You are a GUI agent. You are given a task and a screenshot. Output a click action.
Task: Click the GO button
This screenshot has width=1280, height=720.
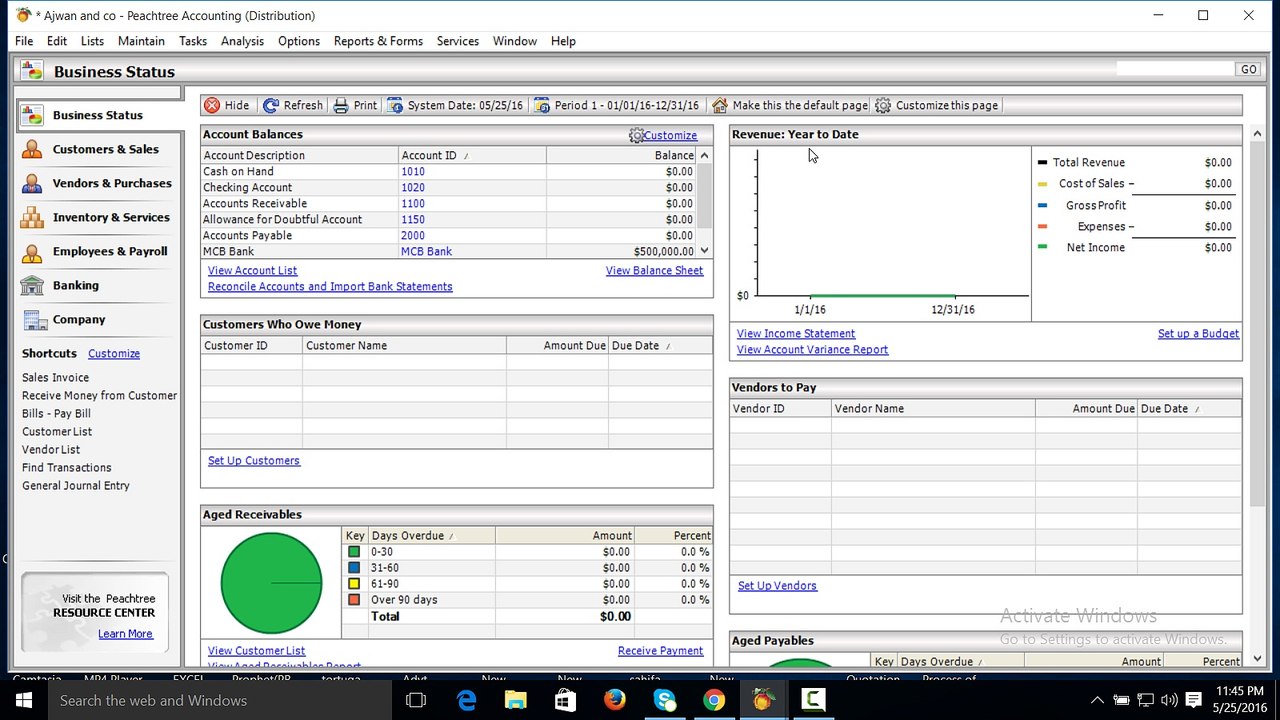(x=1248, y=70)
